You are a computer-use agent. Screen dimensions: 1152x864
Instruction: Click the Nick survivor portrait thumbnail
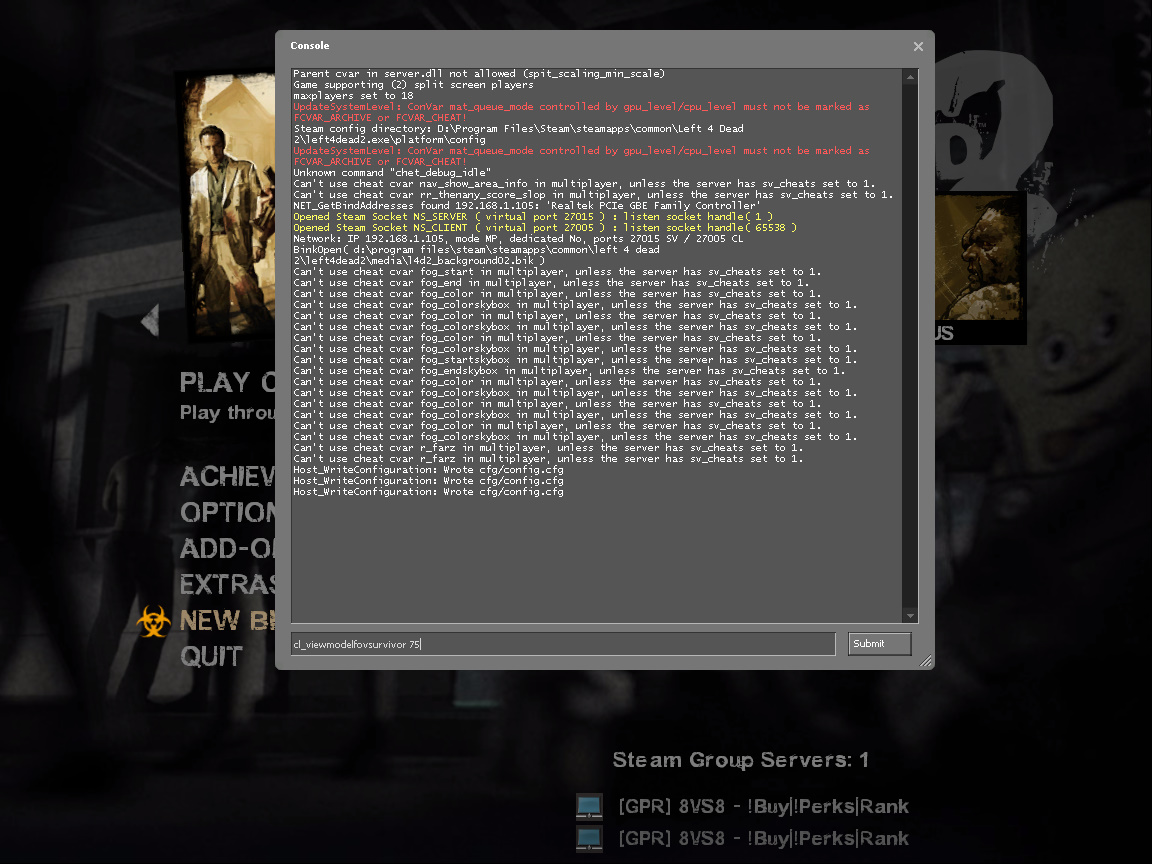pos(228,206)
